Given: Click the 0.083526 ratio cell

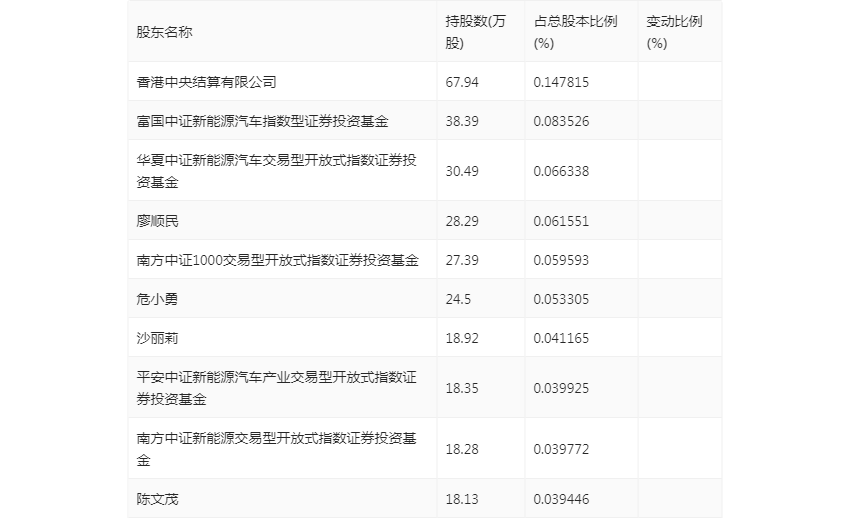Looking at the screenshot, I should point(561,121).
